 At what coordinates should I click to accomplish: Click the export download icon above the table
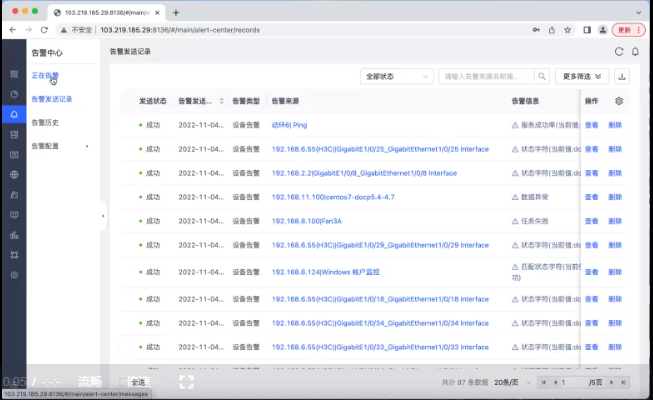click(624, 76)
